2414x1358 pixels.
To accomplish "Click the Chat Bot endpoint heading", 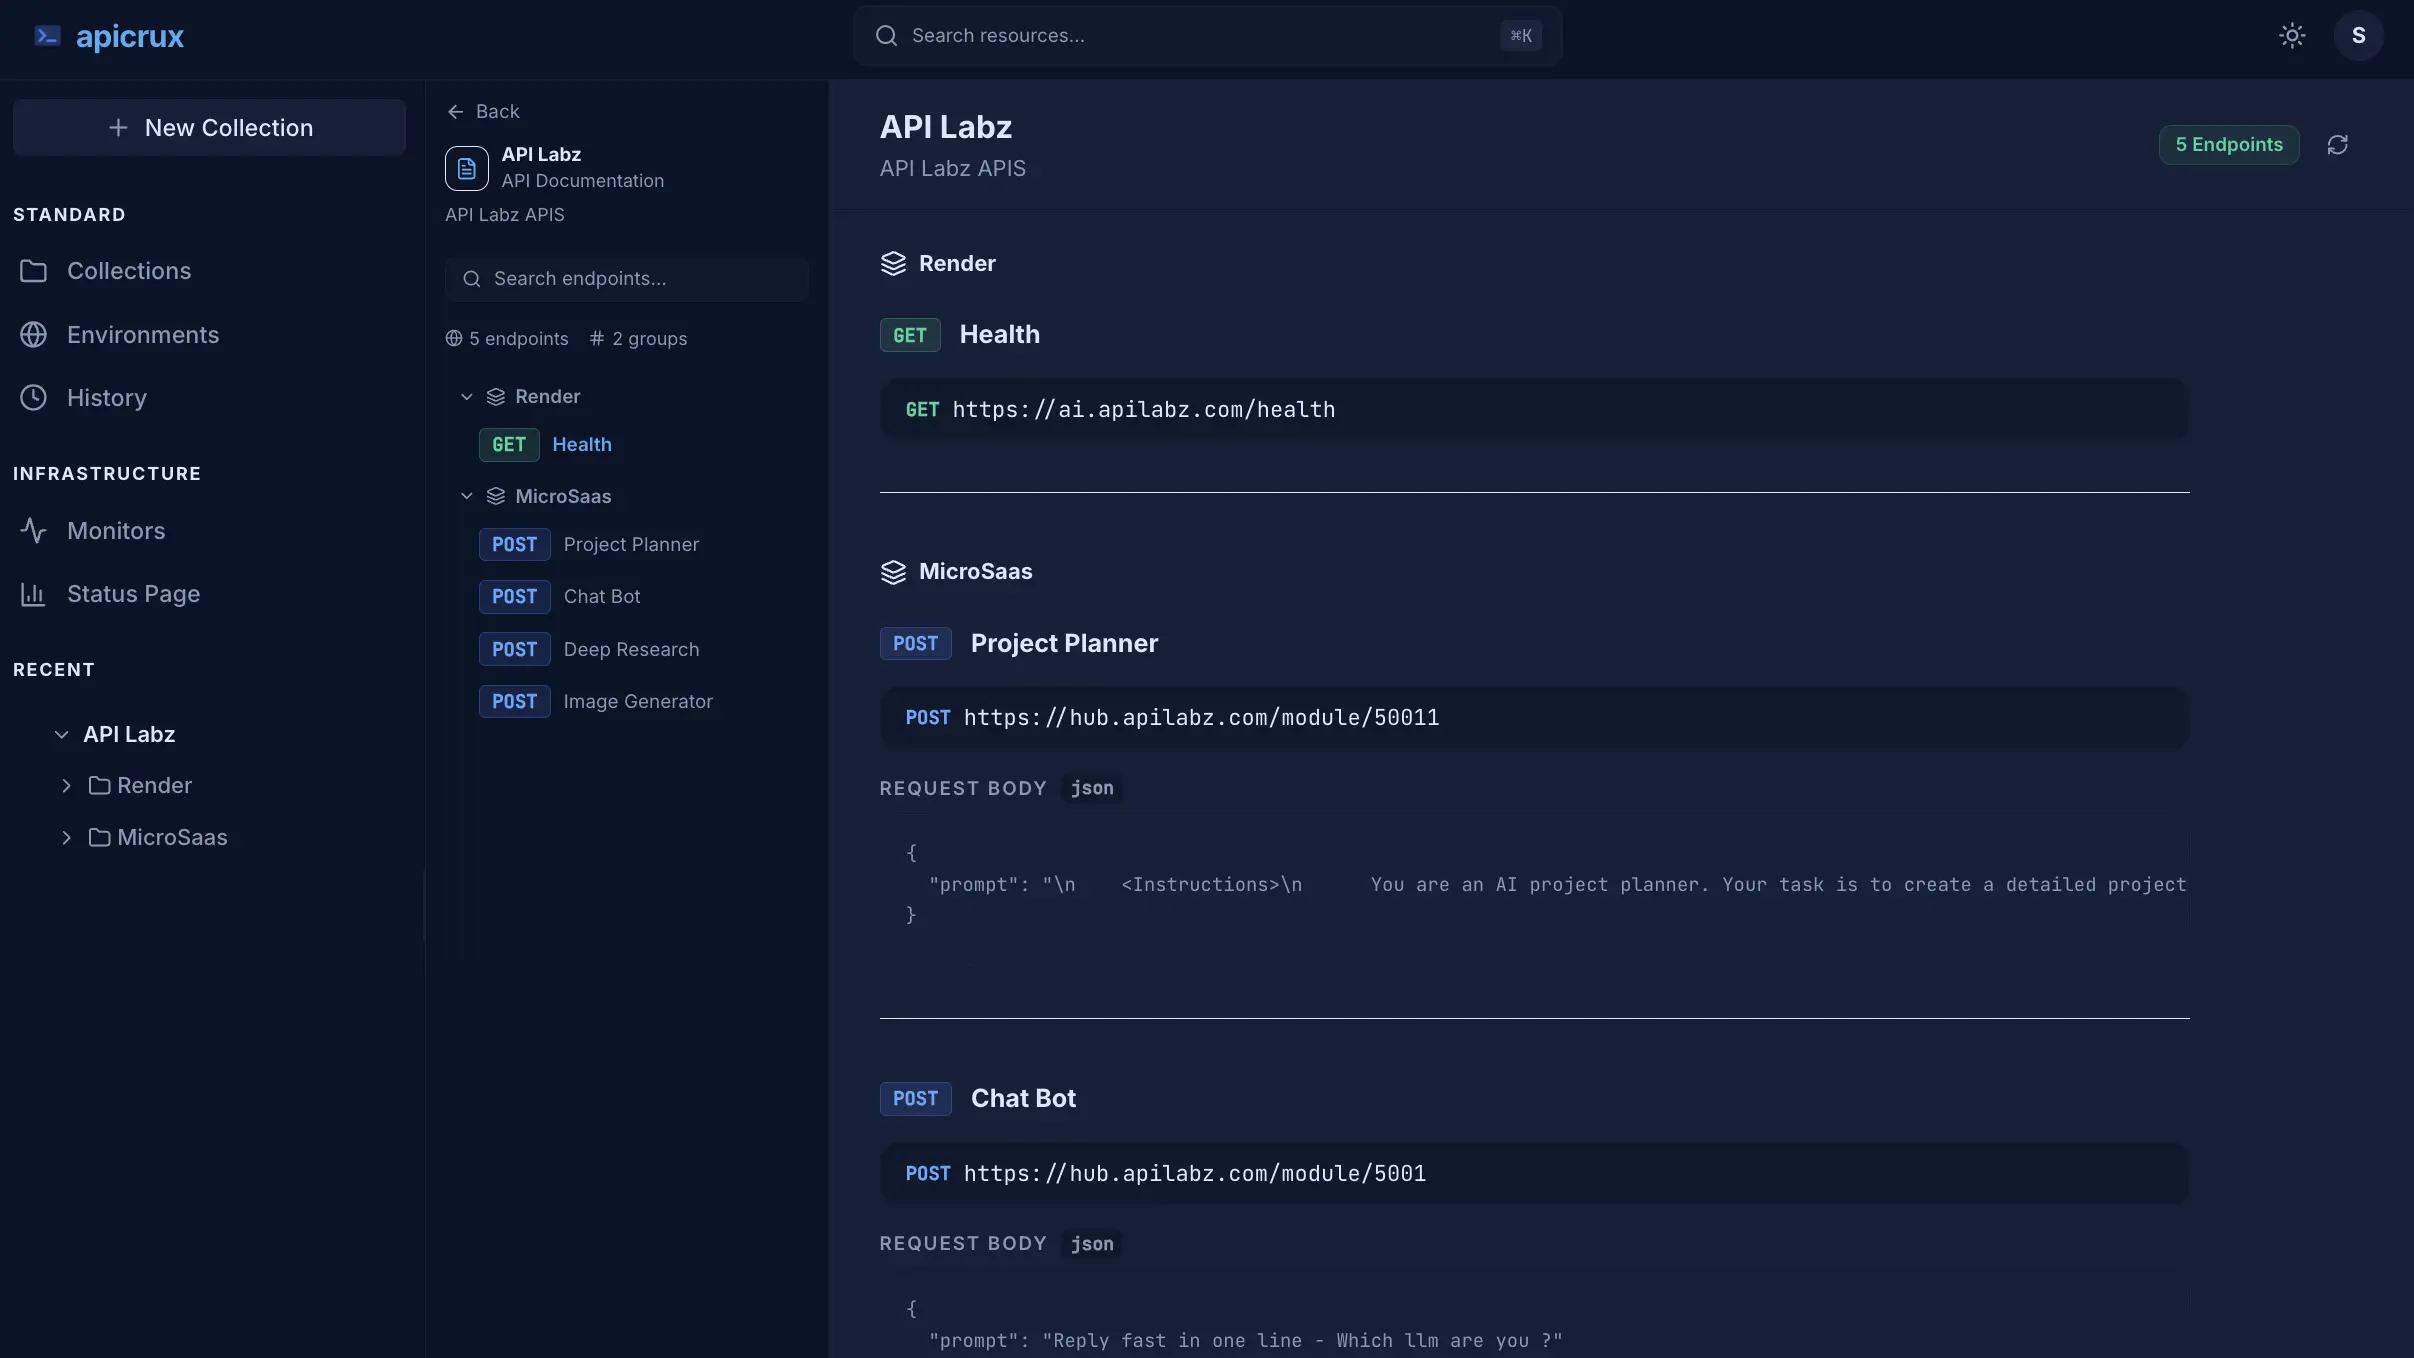I will (1023, 1099).
